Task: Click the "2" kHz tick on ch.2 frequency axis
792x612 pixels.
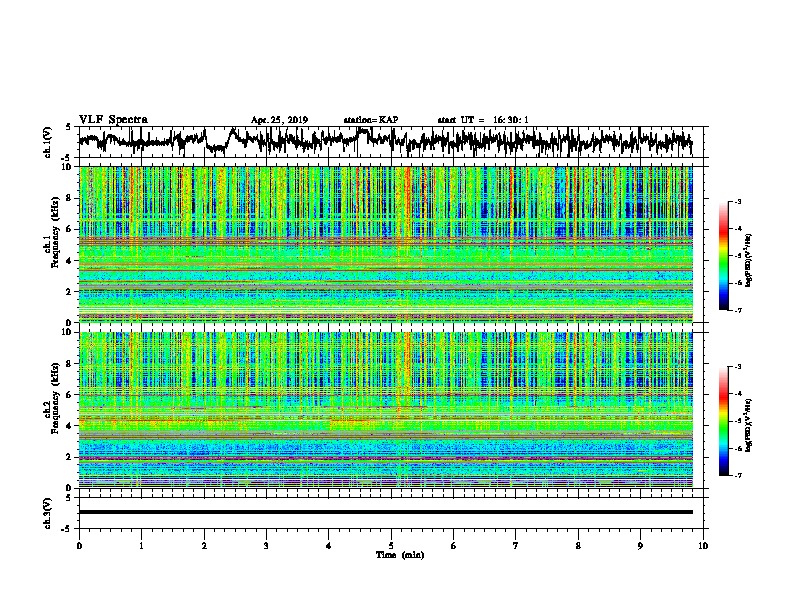Action: point(70,457)
